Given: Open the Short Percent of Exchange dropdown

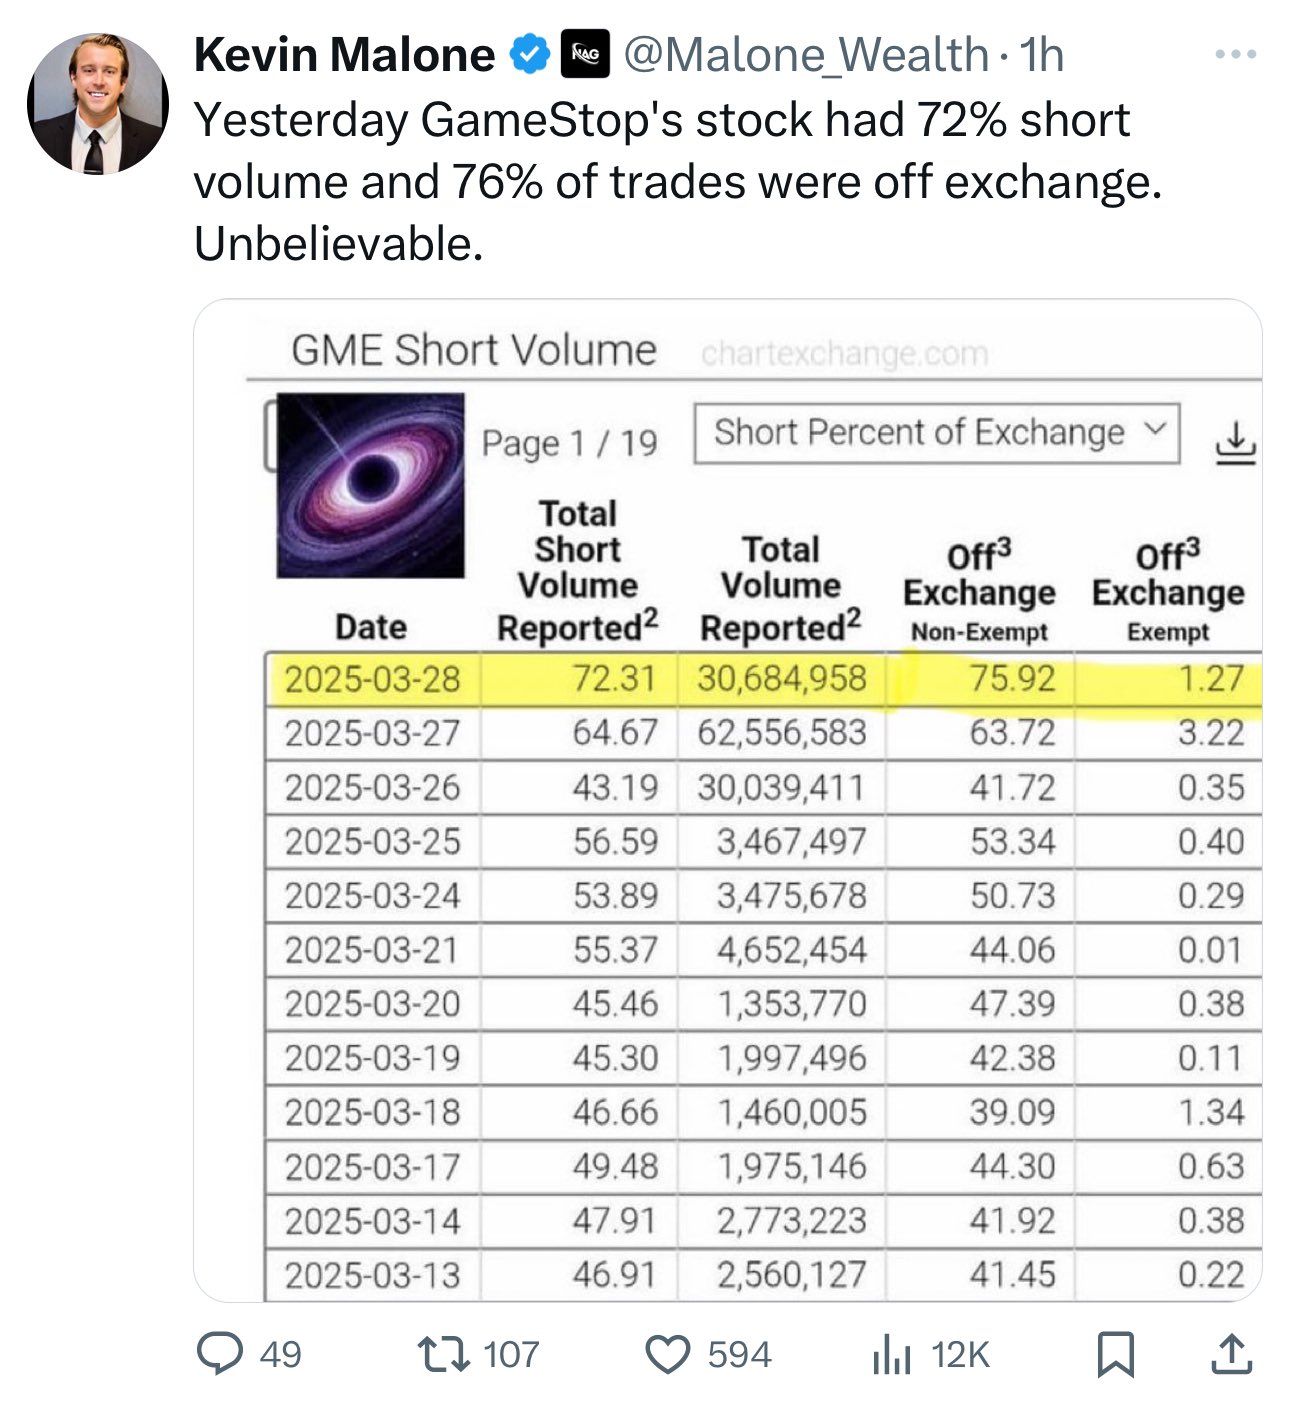Looking at the screenshot, I should pyautogui.click(x=937, y=433).
